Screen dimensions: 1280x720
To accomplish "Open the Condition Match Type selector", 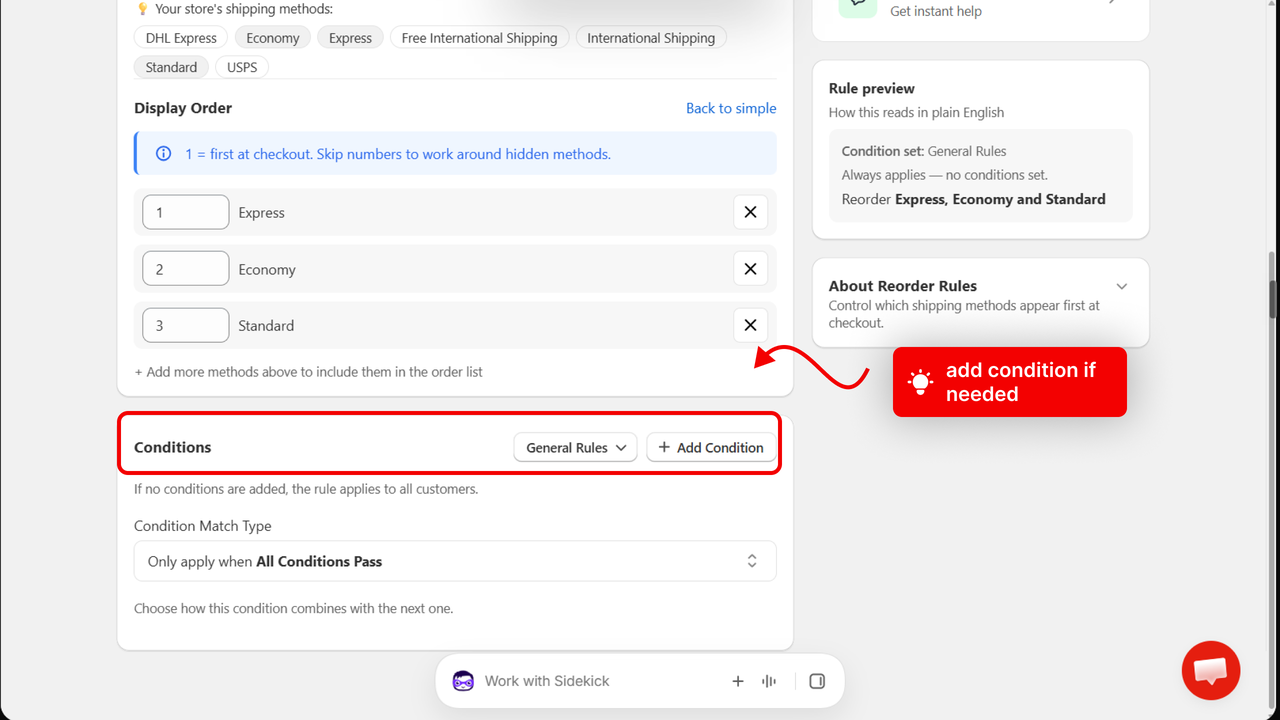I will coord(455,561).
